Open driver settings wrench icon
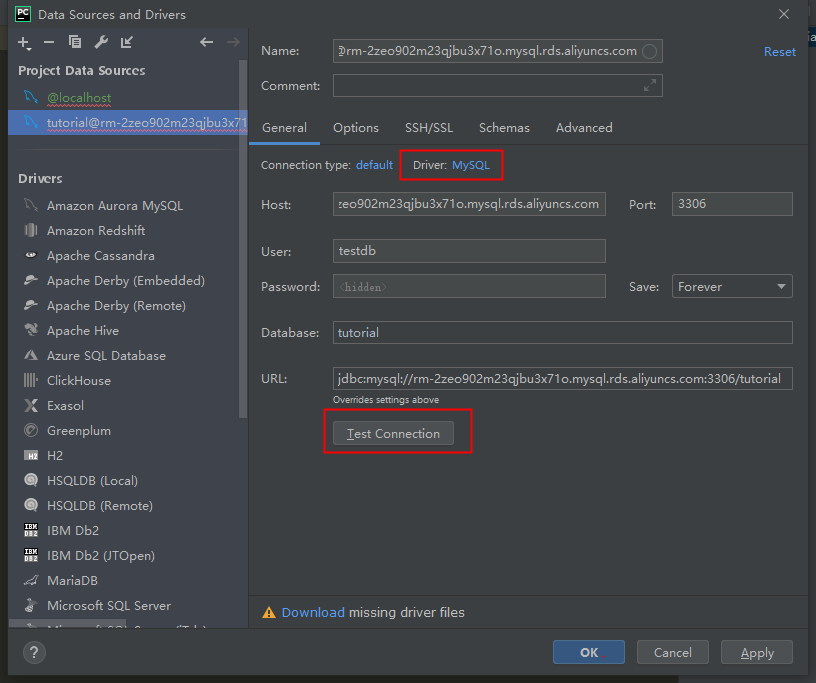Screen dimensions: 816x683 tap(101, 42)
